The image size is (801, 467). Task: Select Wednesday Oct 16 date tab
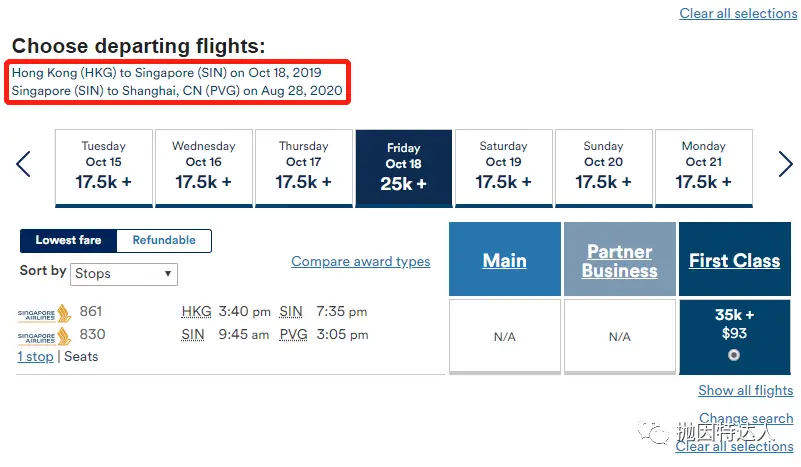point(204,168)
